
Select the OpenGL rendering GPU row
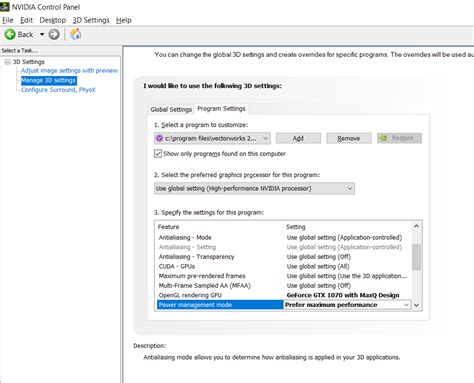coord(283,295)
